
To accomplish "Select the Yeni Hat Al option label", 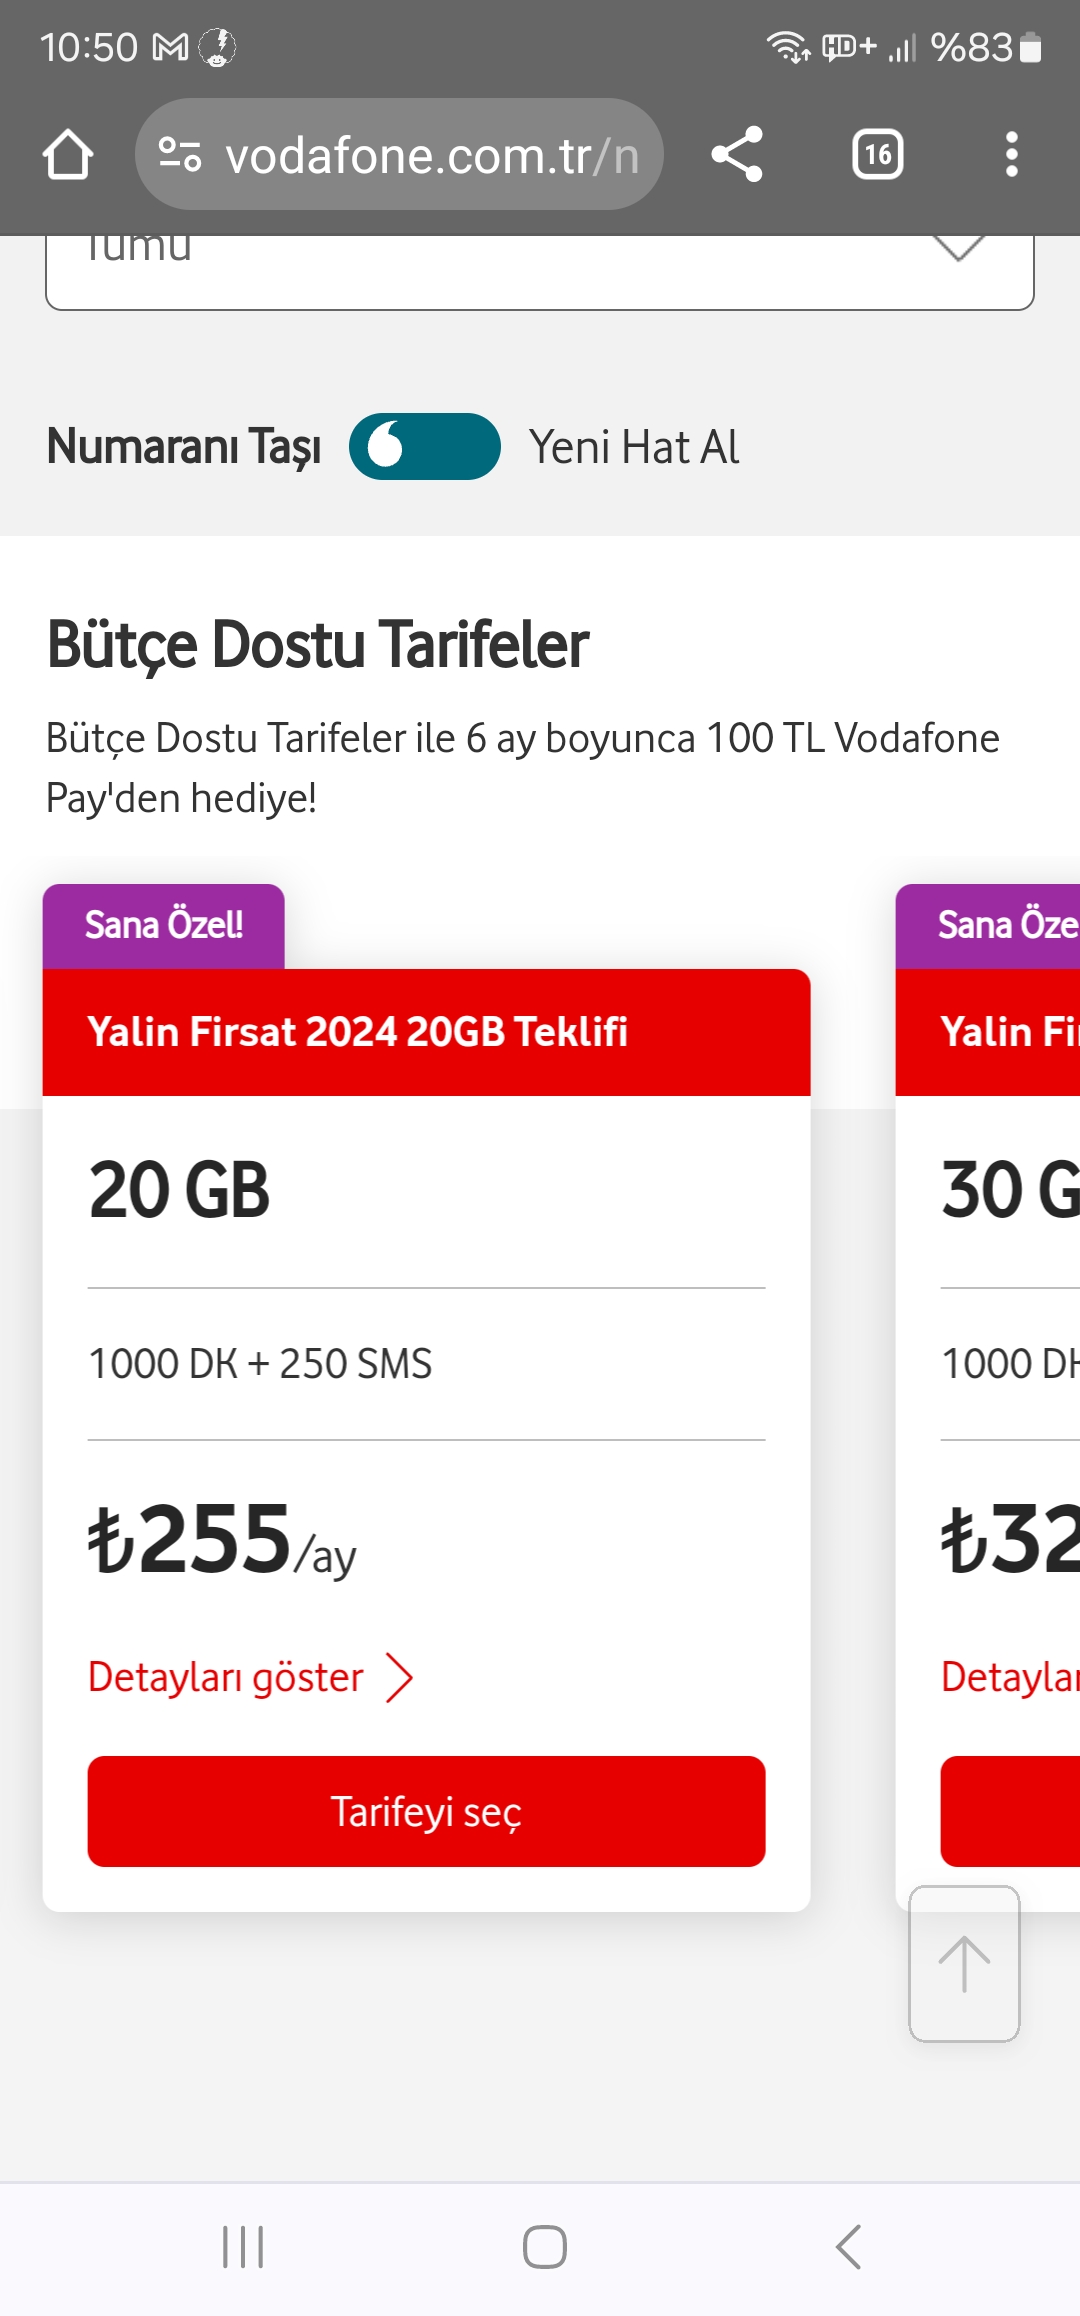I will (634, 447).
